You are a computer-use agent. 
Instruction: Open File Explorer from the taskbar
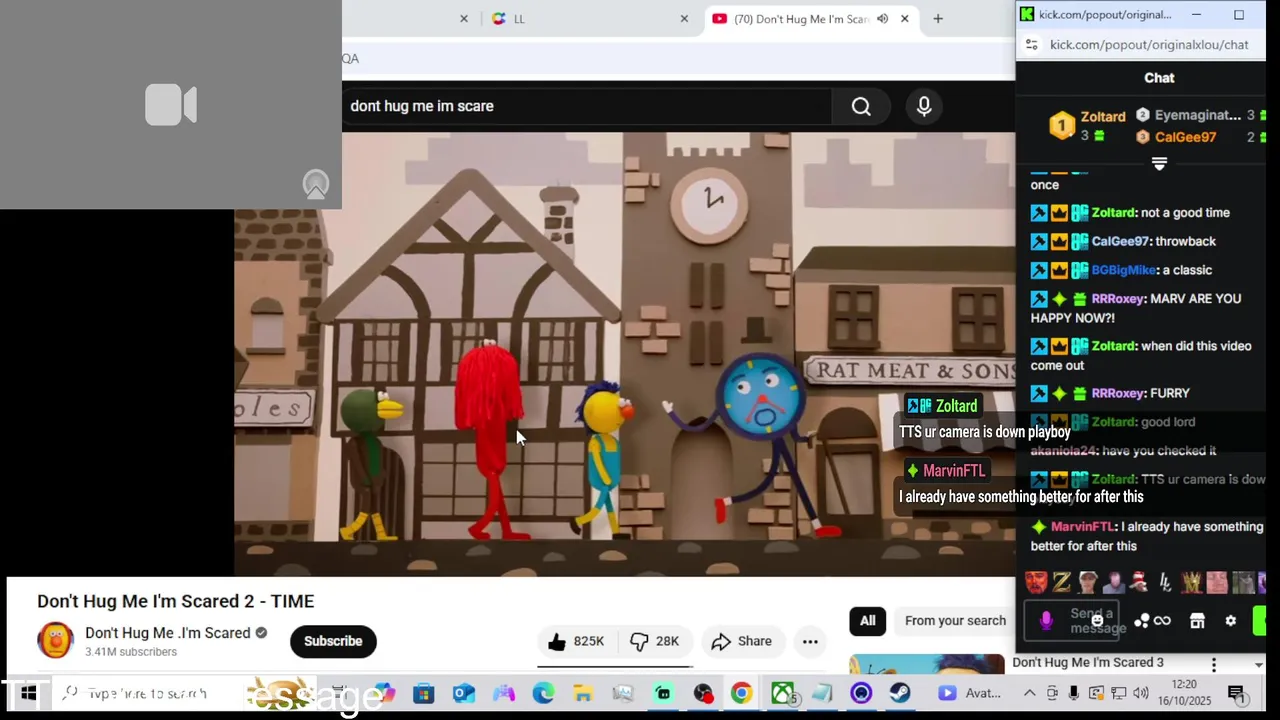click(583, 693)
